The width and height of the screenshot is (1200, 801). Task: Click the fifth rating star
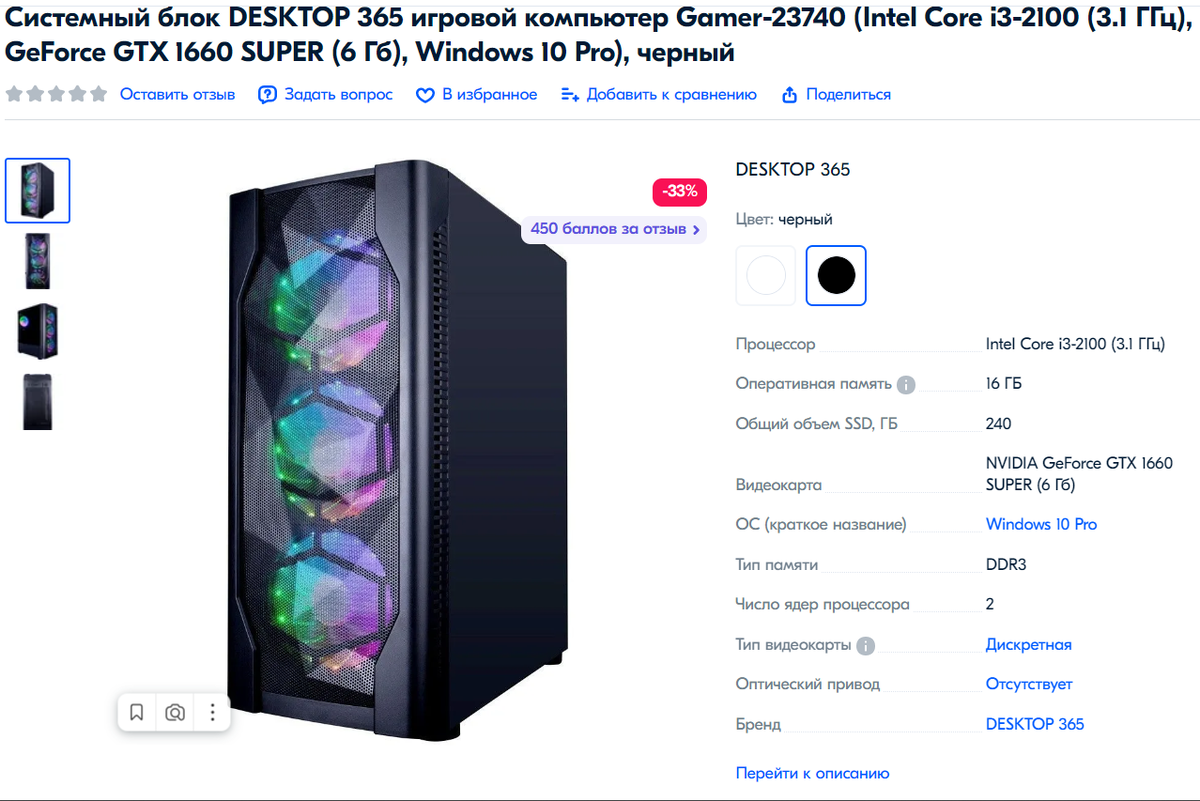point(98,94)
